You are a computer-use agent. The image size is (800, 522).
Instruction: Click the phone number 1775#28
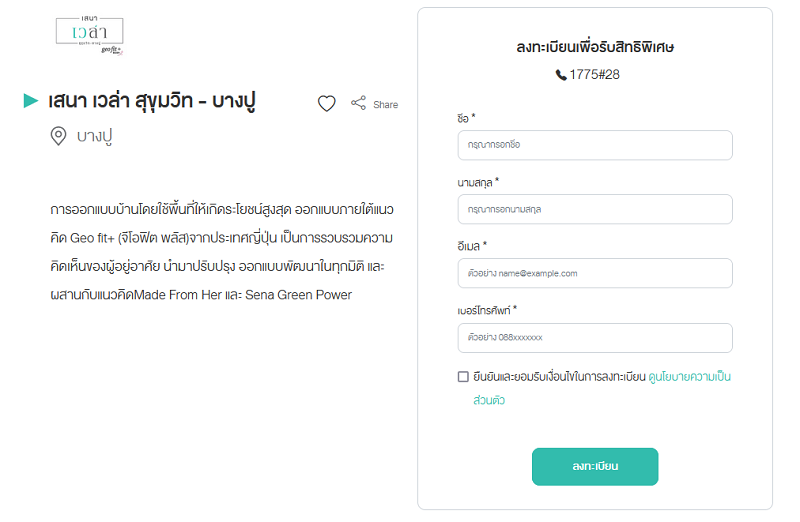click(594, 74)
